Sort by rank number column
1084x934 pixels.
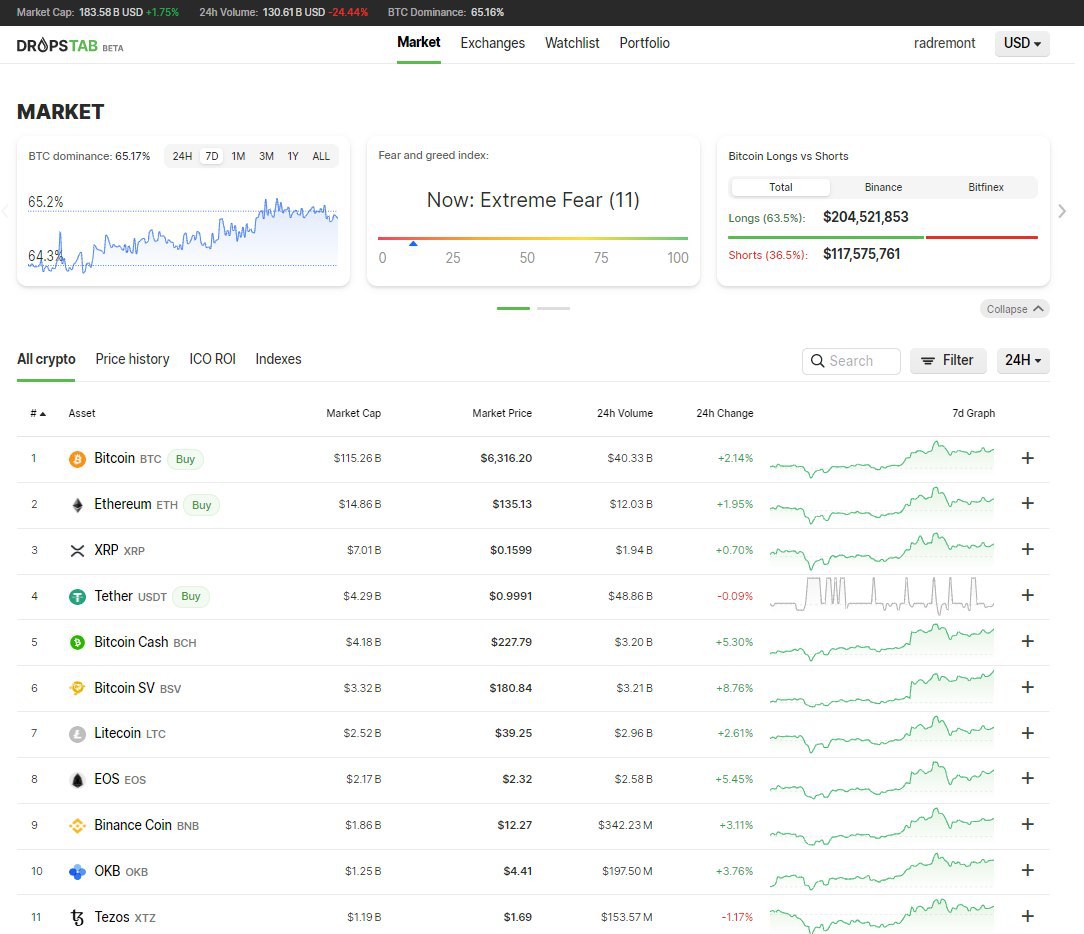pos(37,413)
